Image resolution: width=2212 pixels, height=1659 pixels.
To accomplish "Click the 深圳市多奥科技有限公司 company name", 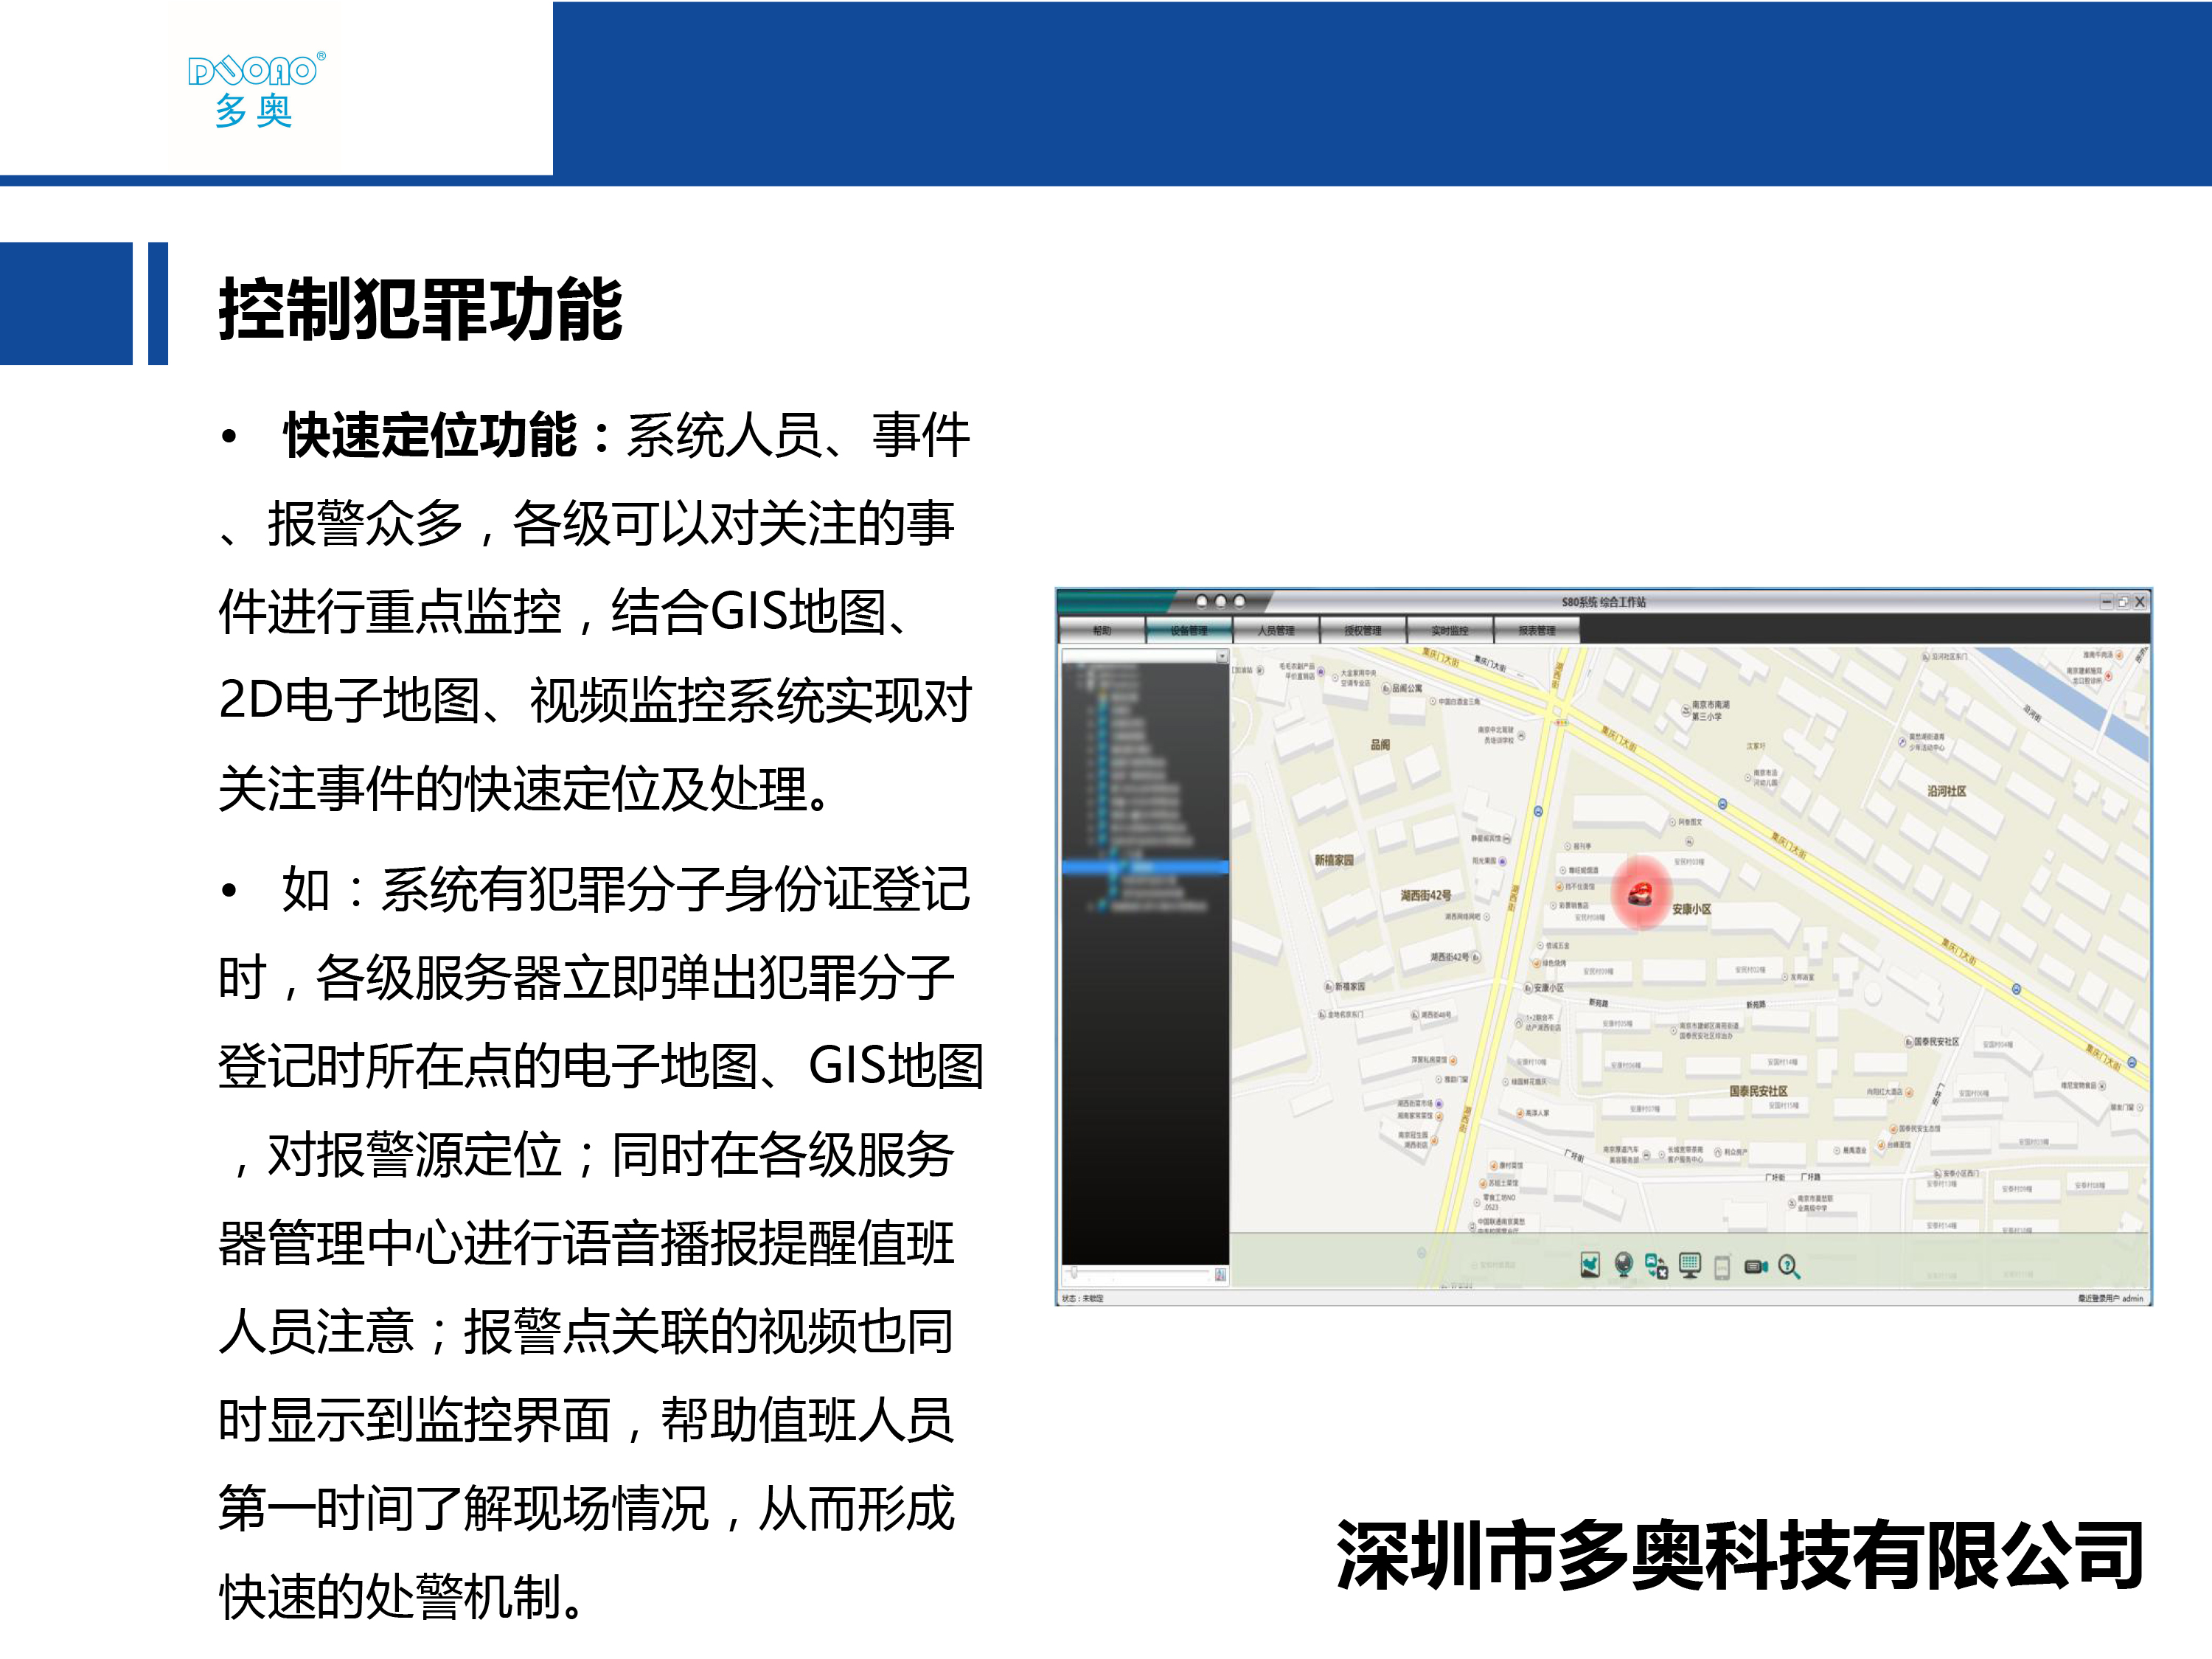I will pos(1741,1555).
